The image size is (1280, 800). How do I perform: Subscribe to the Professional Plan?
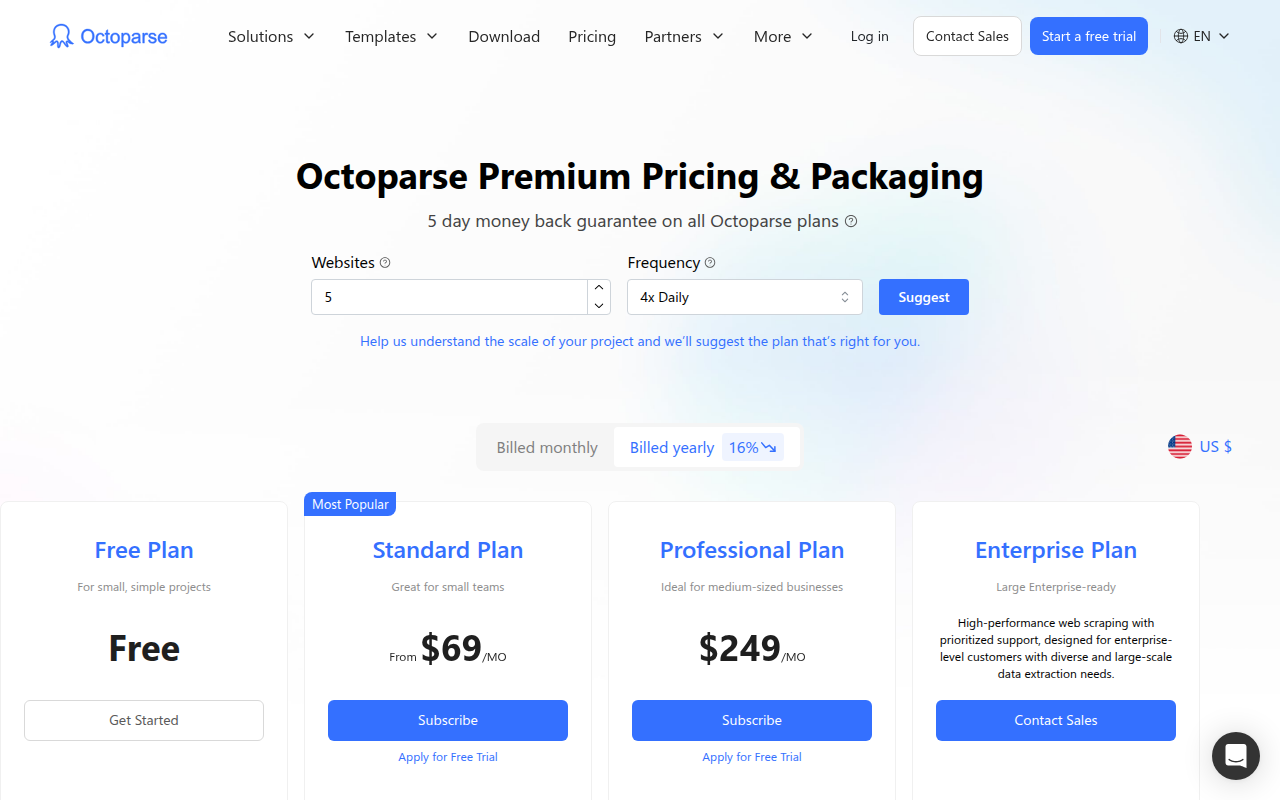click(752, 720)
